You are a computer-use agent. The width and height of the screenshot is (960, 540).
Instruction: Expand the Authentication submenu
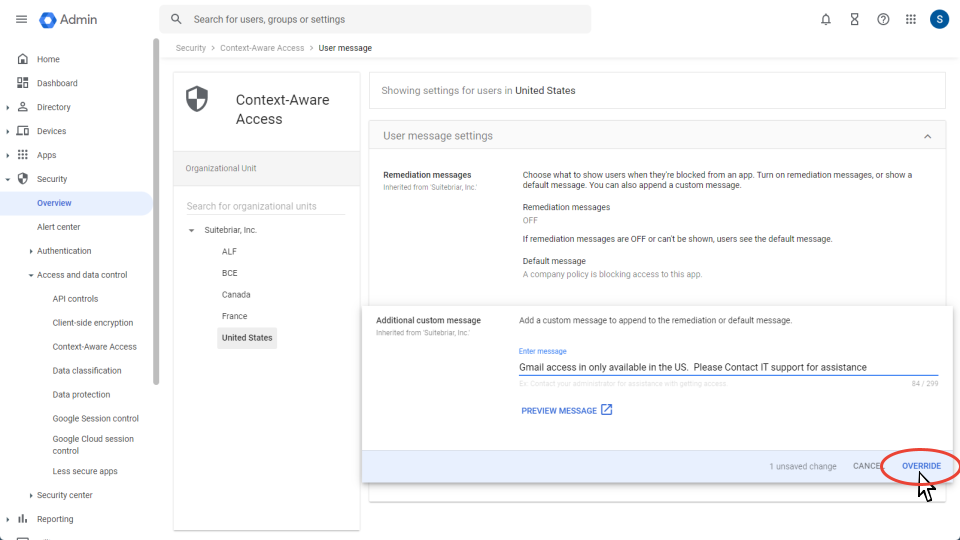tap(31, 251)
